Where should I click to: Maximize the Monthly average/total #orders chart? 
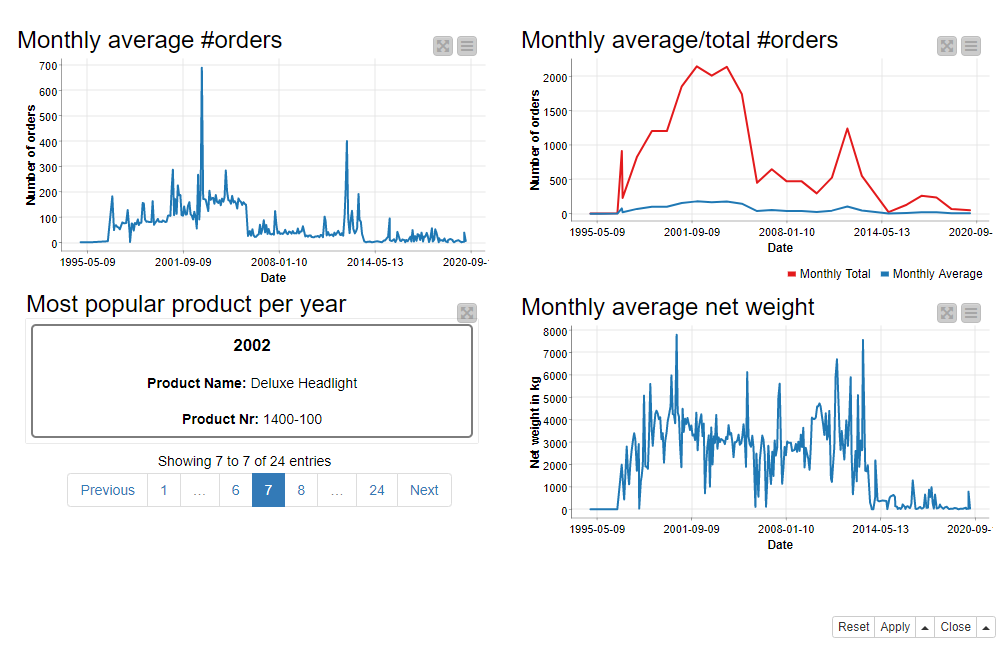coord(947,46)
